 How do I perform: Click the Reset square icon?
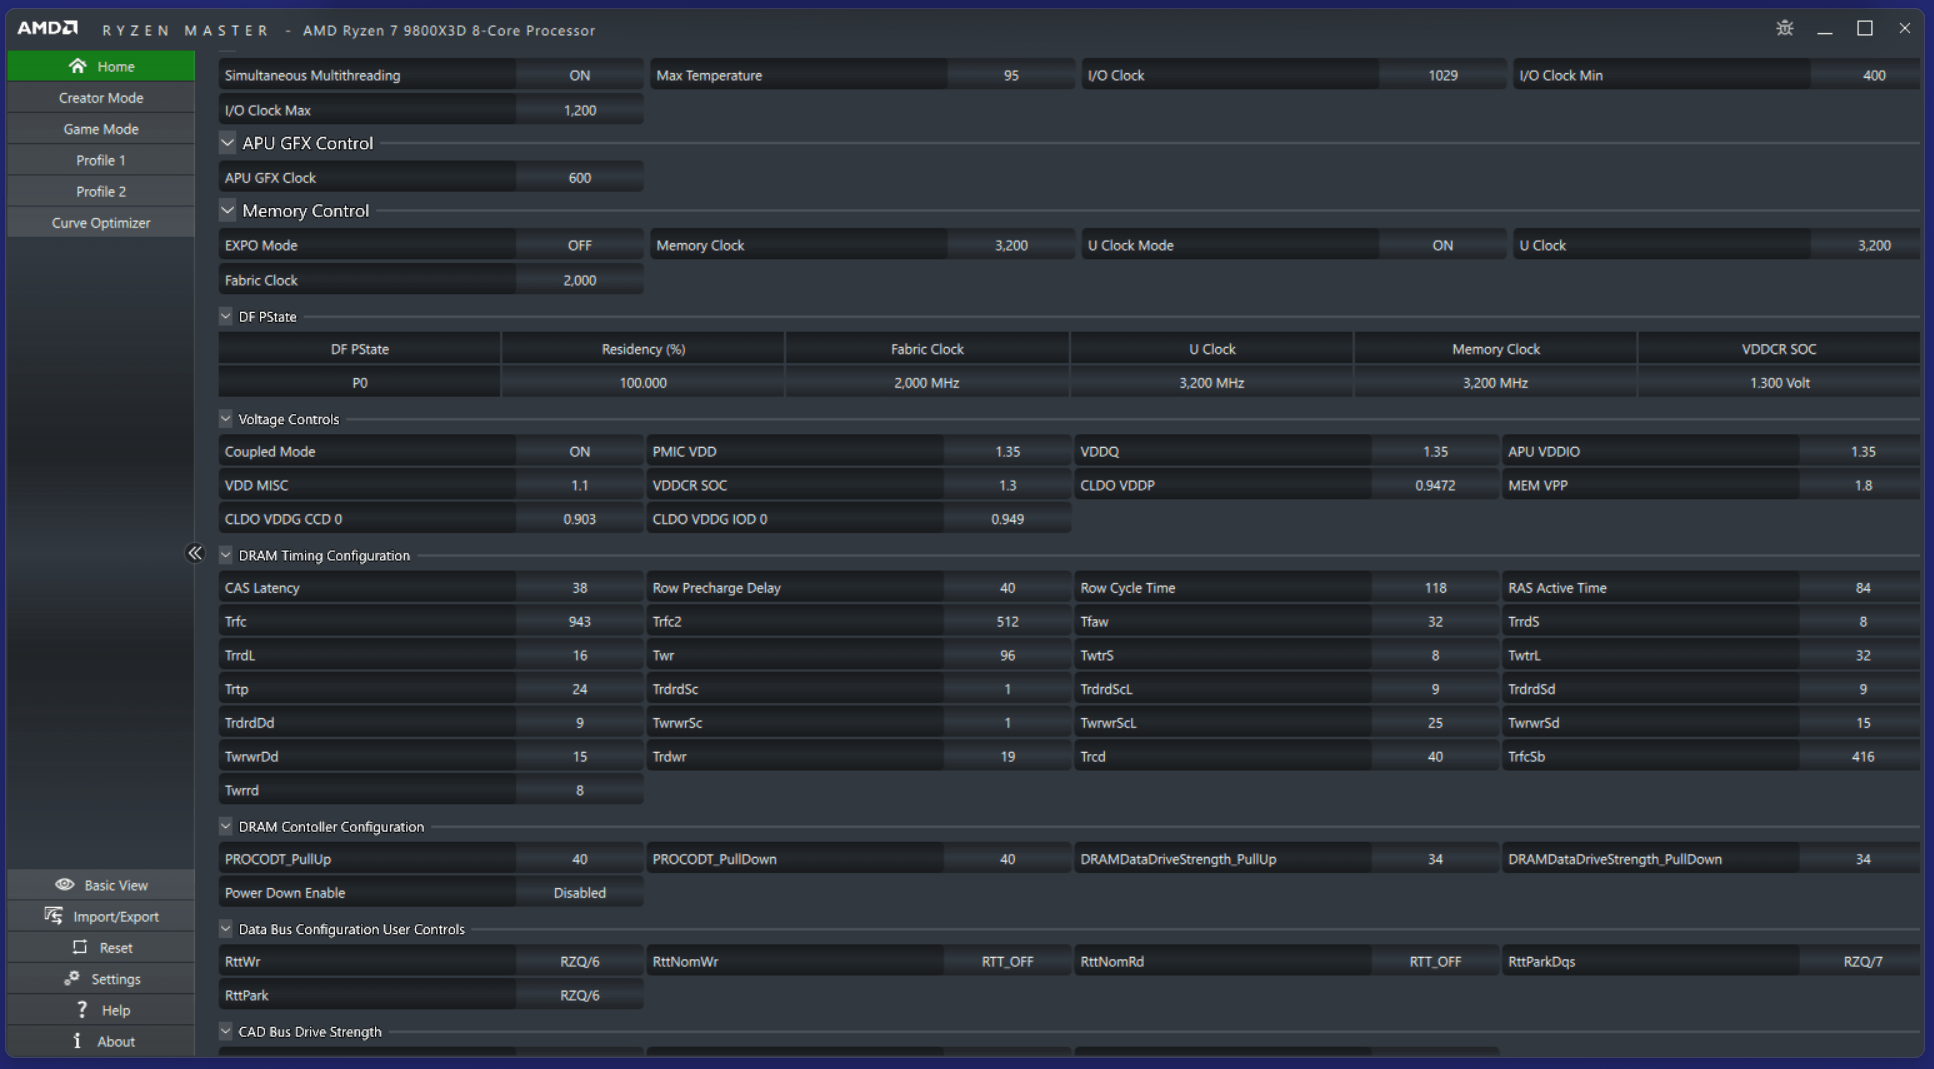pos(80,946)
